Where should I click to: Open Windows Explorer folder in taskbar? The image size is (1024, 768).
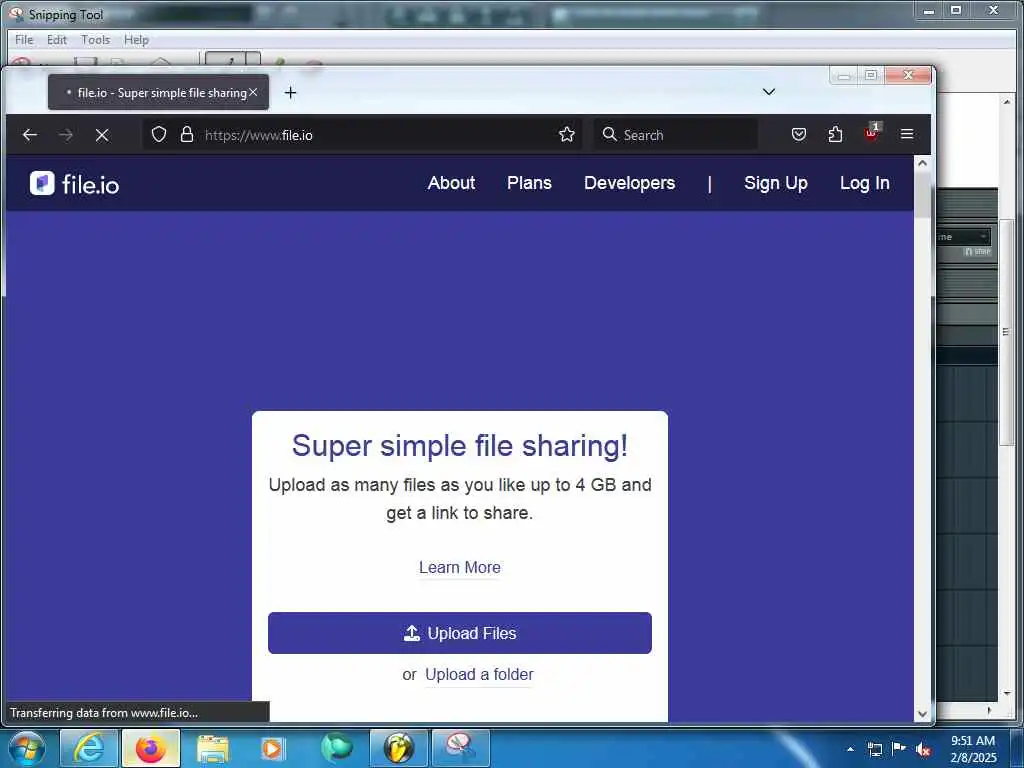click(x=212, y=748)
